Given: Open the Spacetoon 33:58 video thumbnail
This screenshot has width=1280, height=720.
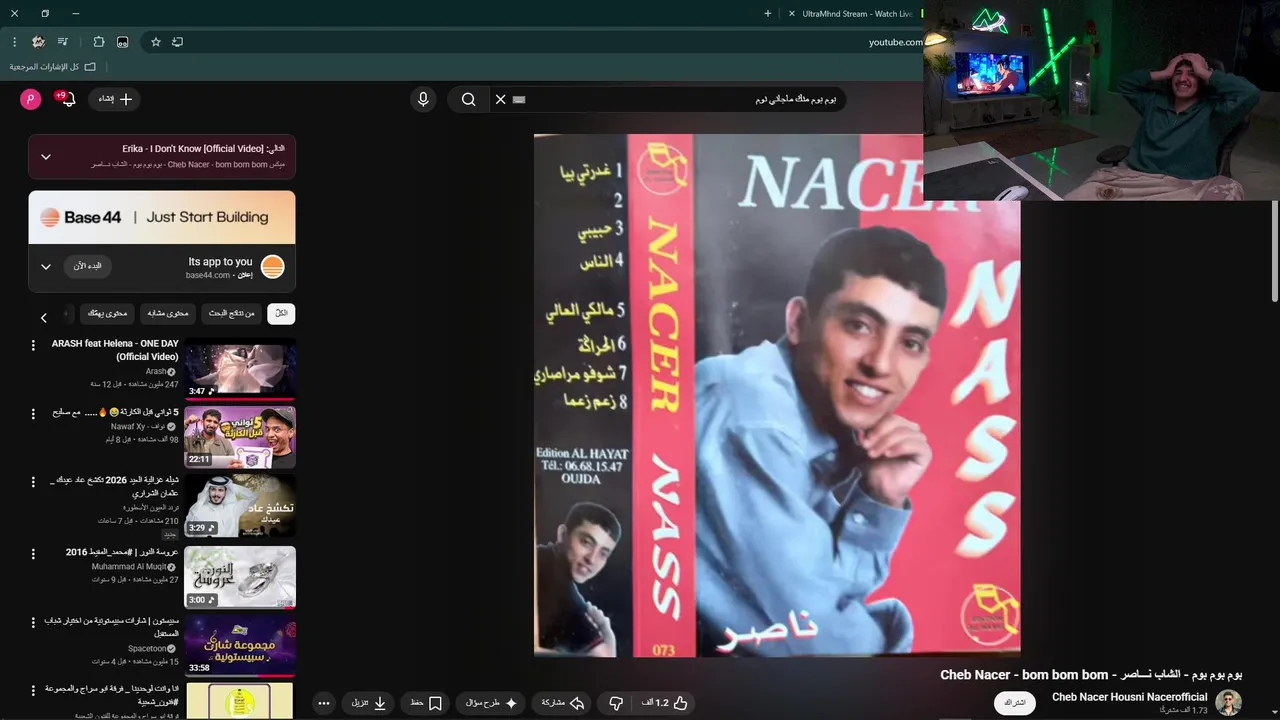Looking at the screenshot, I should tap(240, 646).
